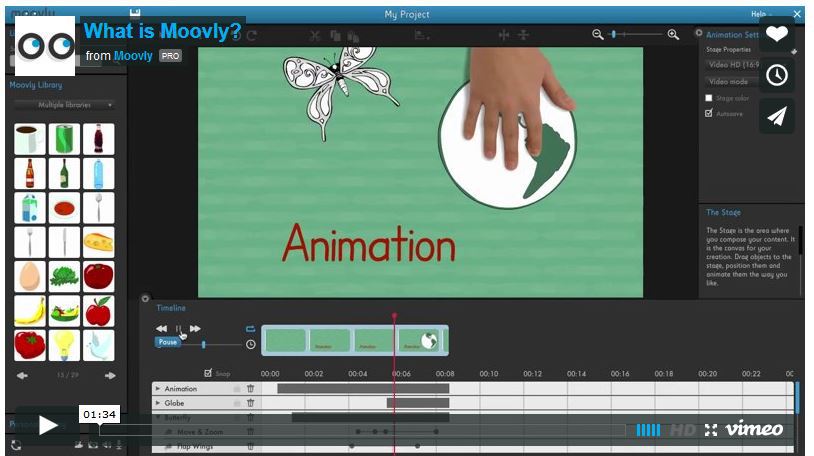Toggle visibility box on Animation layer
Screen dimensions: 814x456
click(x=237, y=389)
